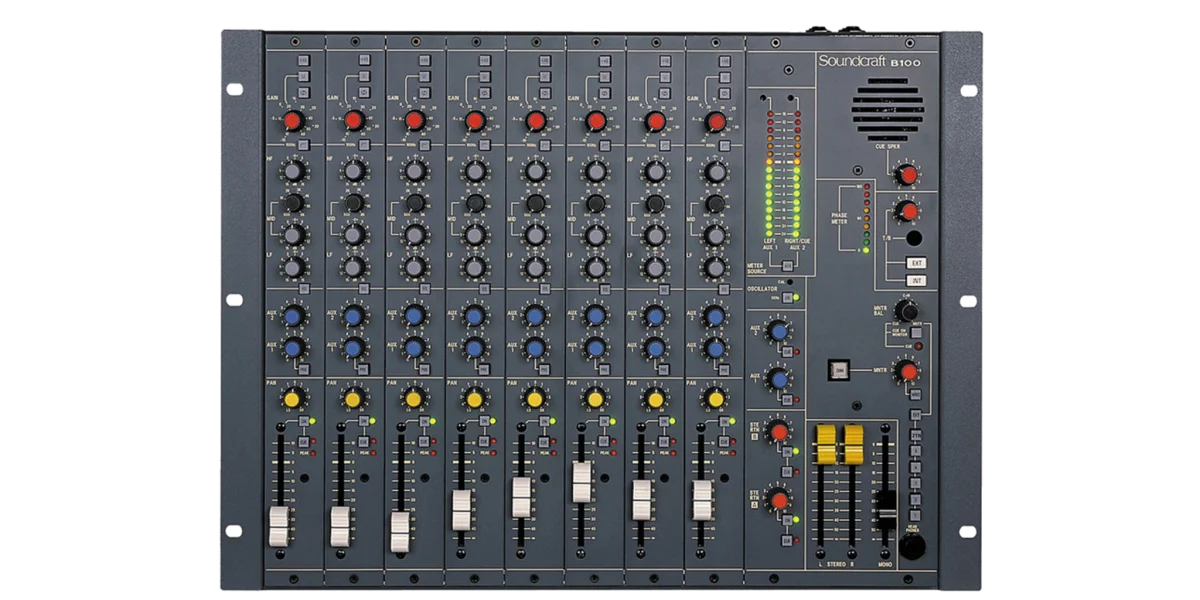Adjust the HF knob on channel 5

(535, 171)
